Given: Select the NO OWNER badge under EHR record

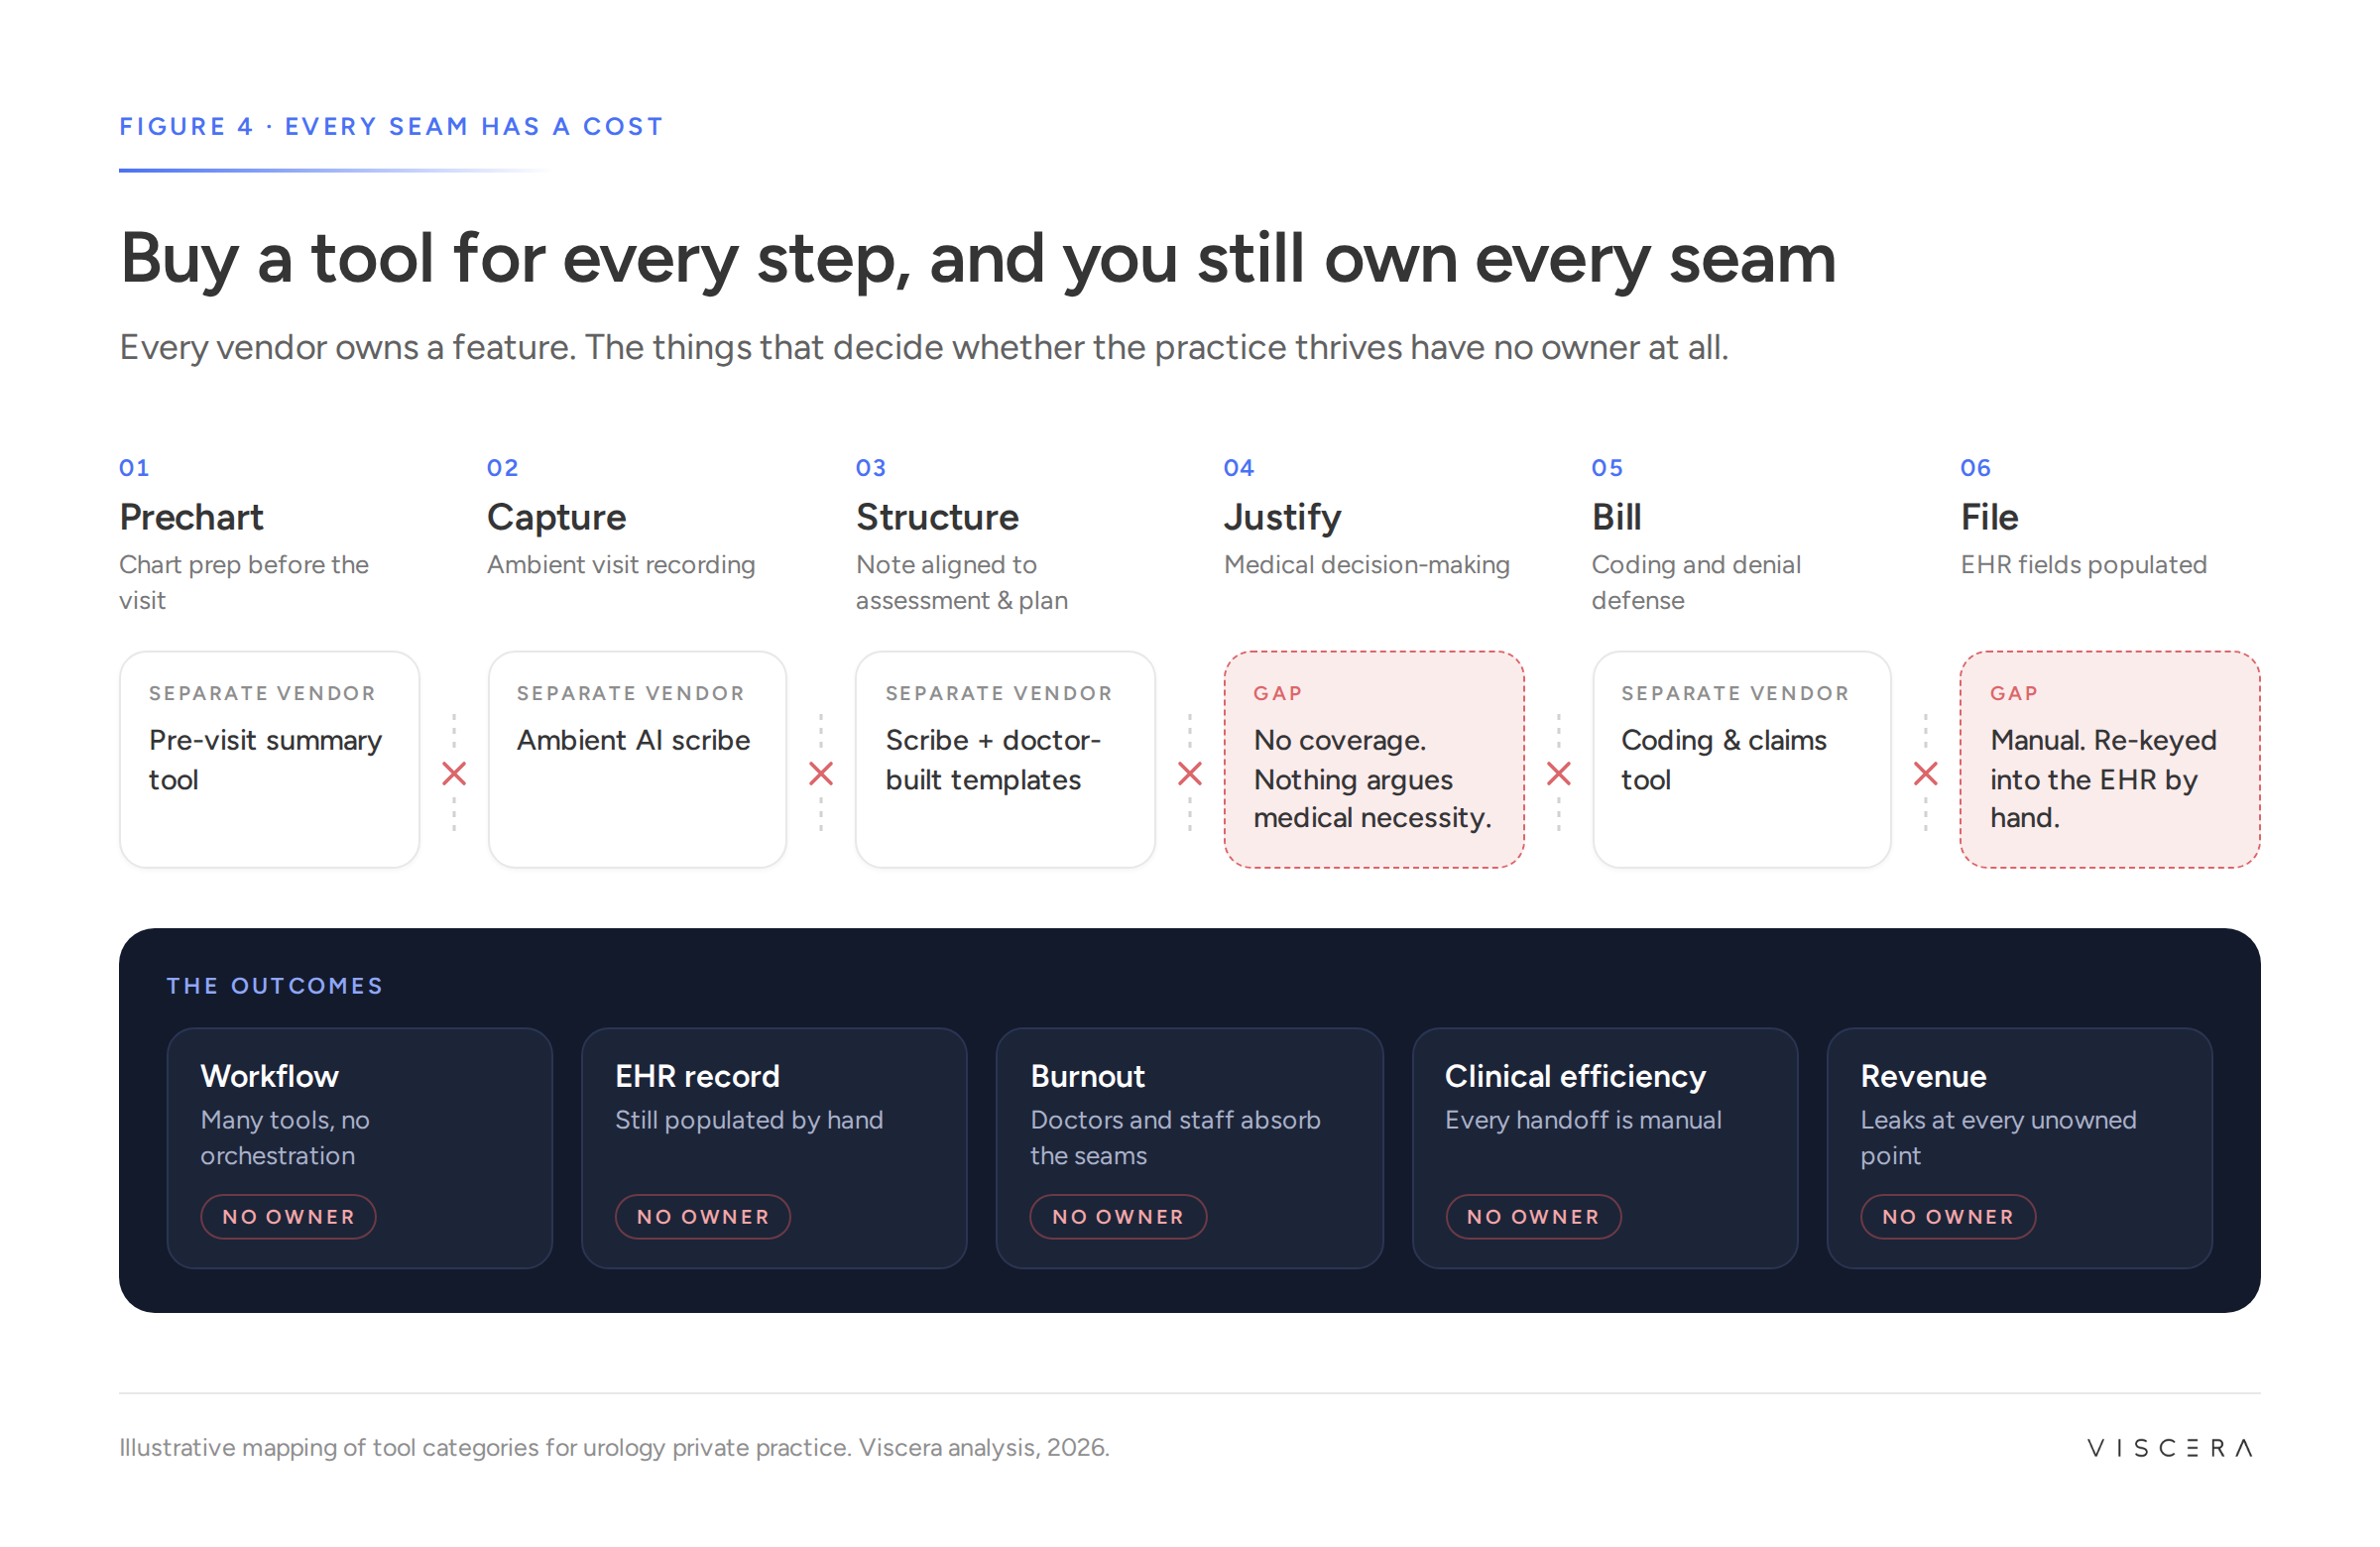Looking at the screenshot, I should click(x=703, y=1216).
